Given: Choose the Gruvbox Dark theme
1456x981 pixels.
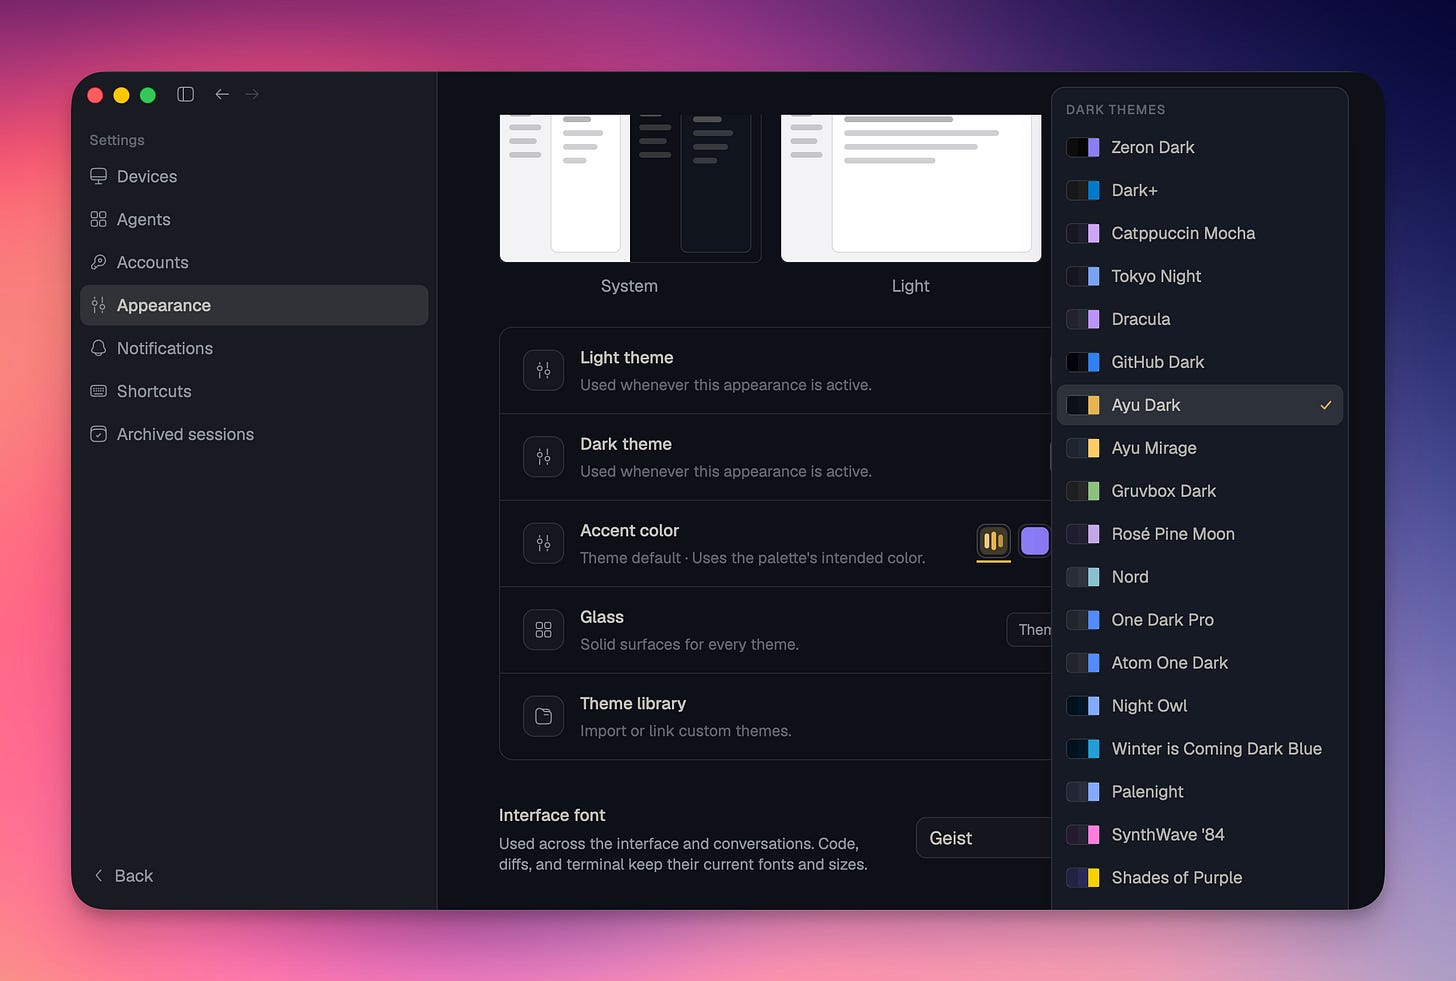Looking at the screenshot, I should 1200,491.
